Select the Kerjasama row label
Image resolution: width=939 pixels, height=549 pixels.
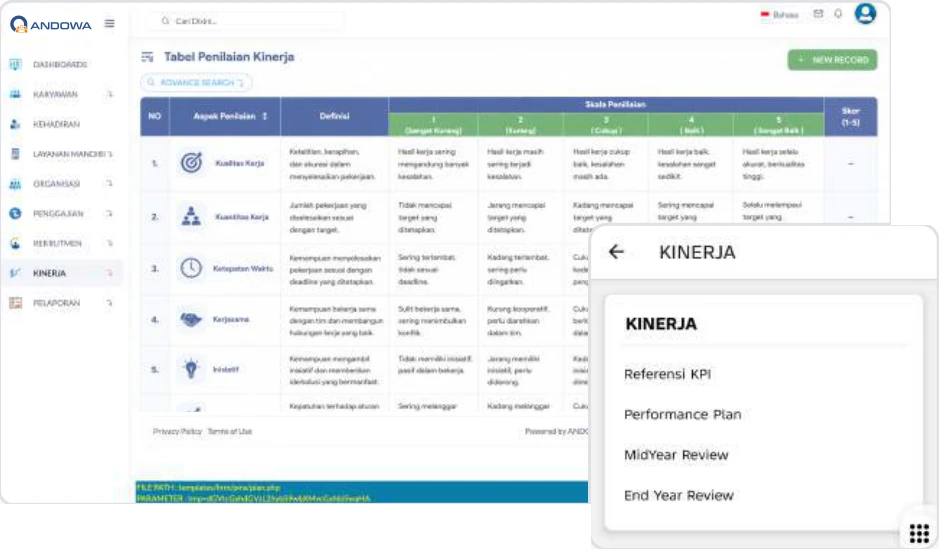[231, 319]
